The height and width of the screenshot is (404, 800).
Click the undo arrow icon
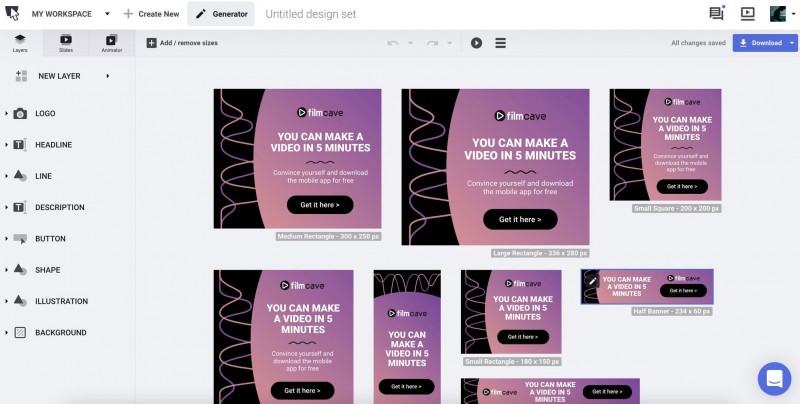click(x=393, y=43)
